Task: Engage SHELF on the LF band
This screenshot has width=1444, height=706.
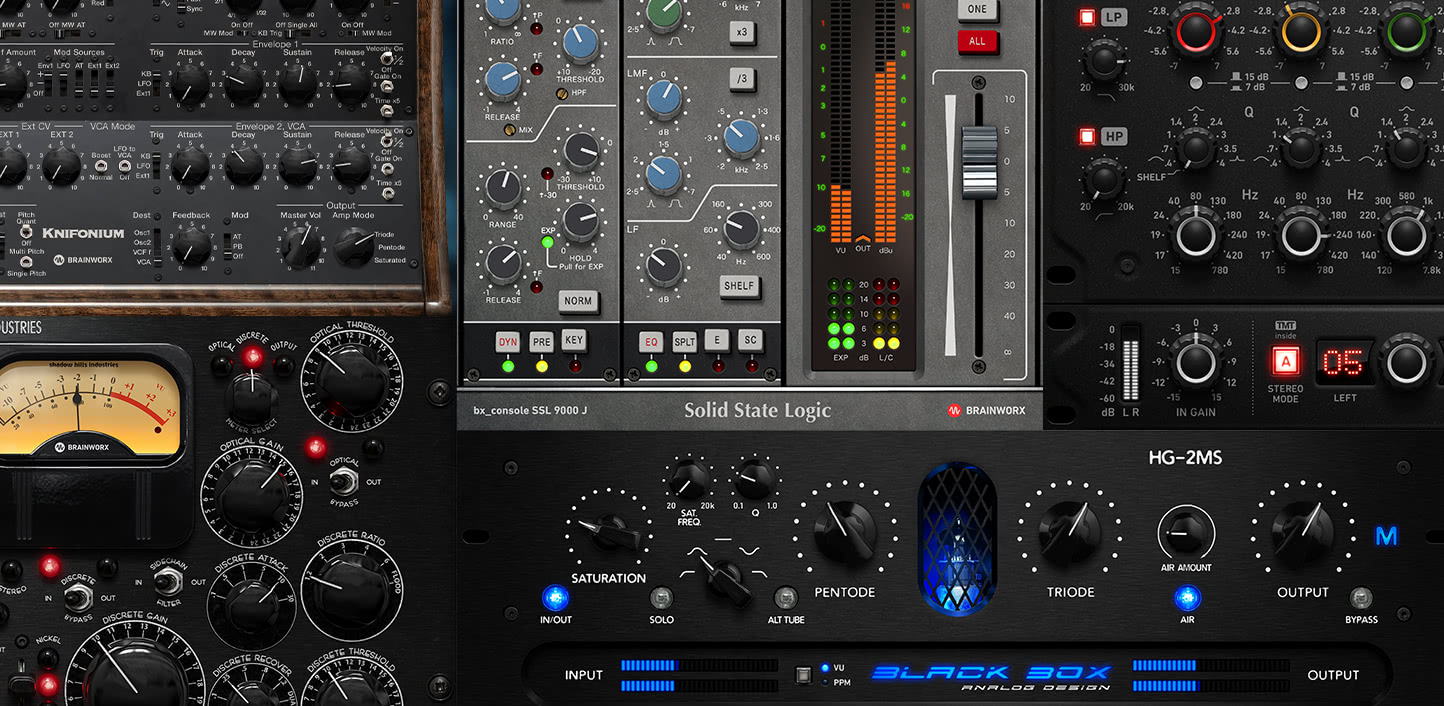Action: pos(739,286)
